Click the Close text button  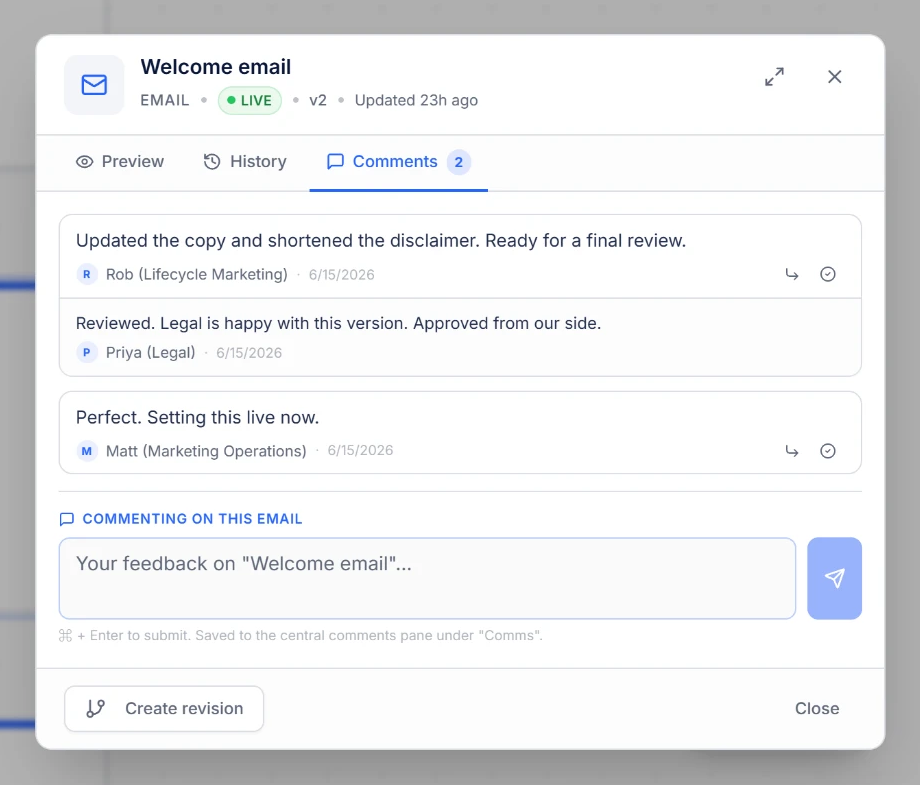(x=817, y=708)
